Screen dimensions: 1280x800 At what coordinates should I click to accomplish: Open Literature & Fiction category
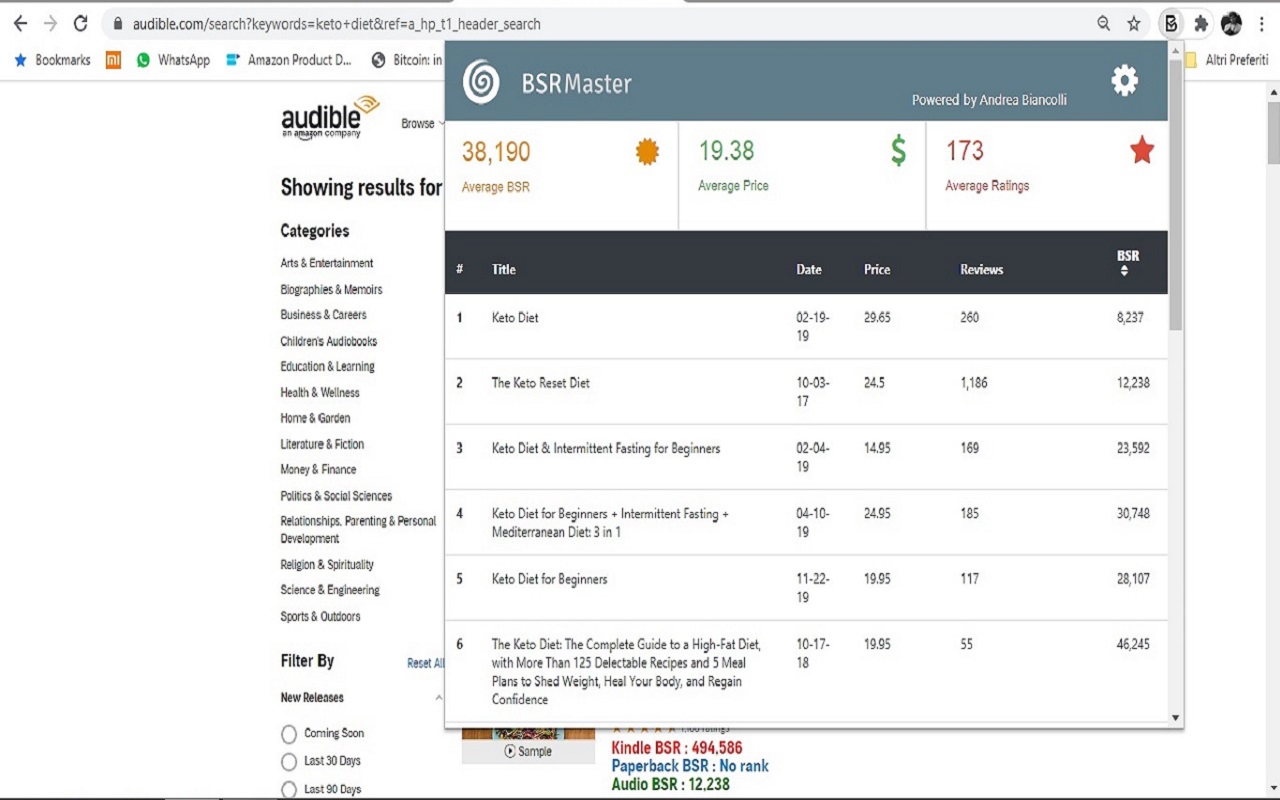(x=322, y=444)
